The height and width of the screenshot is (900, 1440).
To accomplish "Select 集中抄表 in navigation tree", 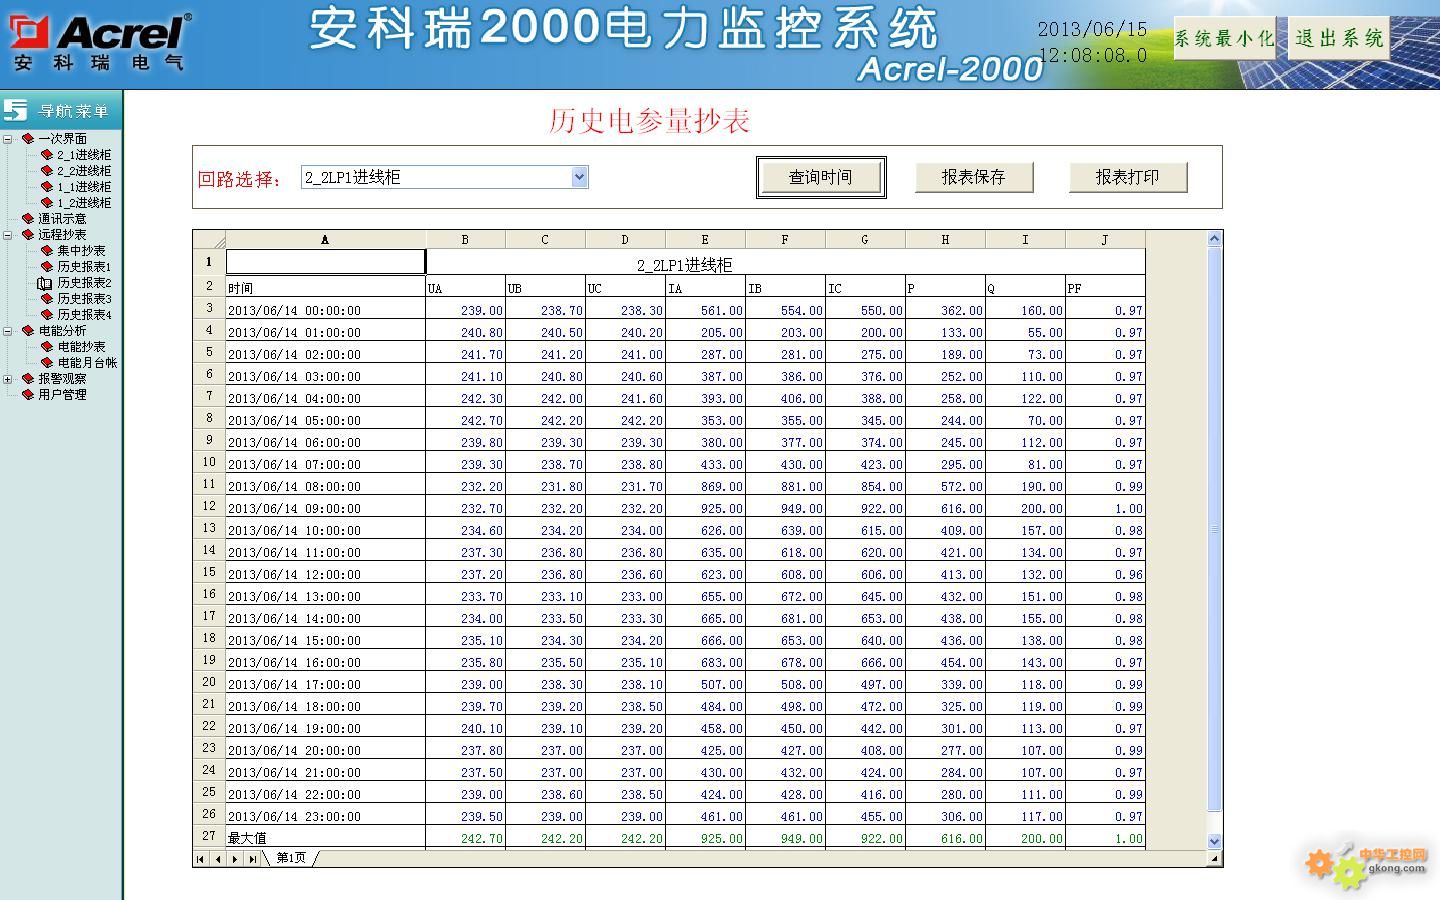I will pyautogui.click(x=81, y=251).
